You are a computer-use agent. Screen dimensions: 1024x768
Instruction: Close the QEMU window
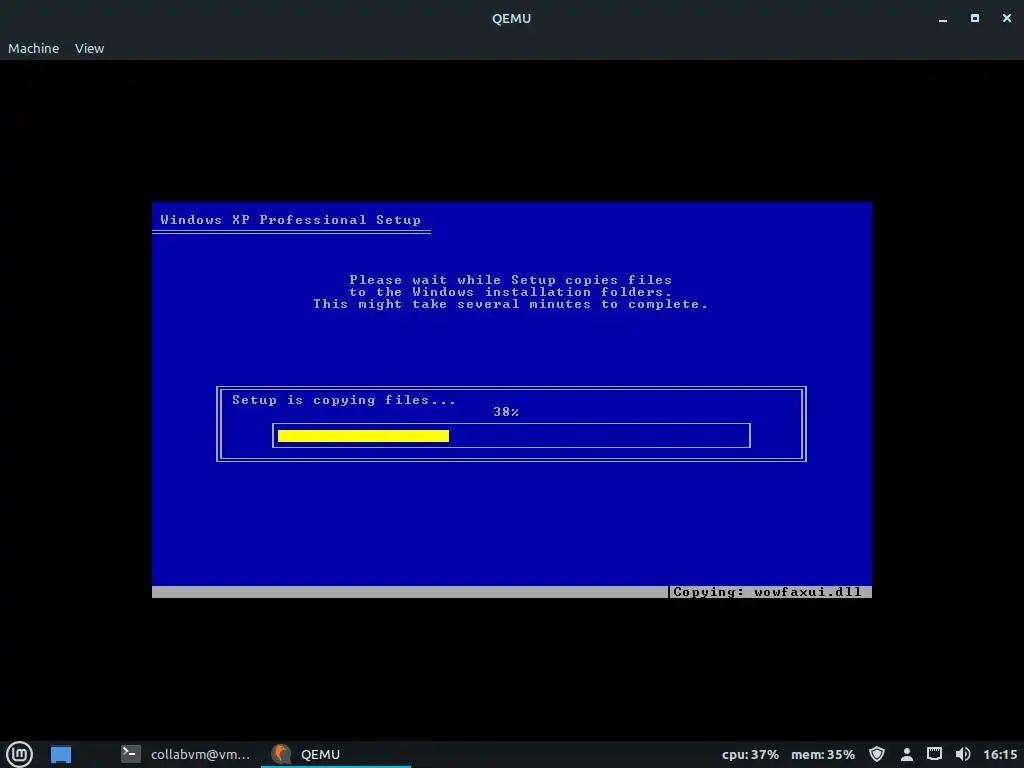(x=1006, y=18)
